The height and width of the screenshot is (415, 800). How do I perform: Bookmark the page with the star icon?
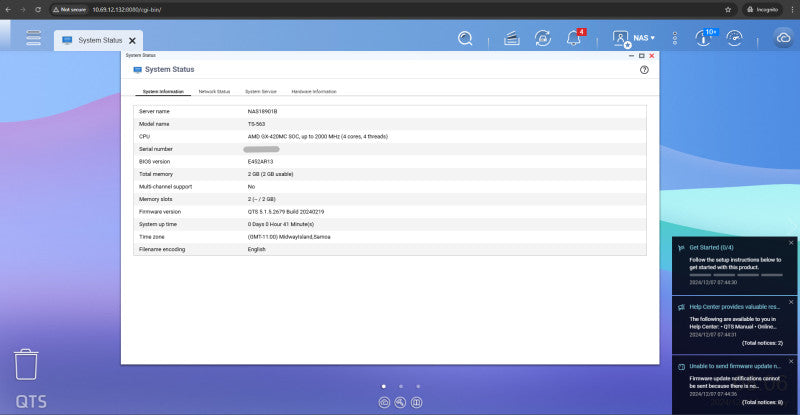pos(728,9)
